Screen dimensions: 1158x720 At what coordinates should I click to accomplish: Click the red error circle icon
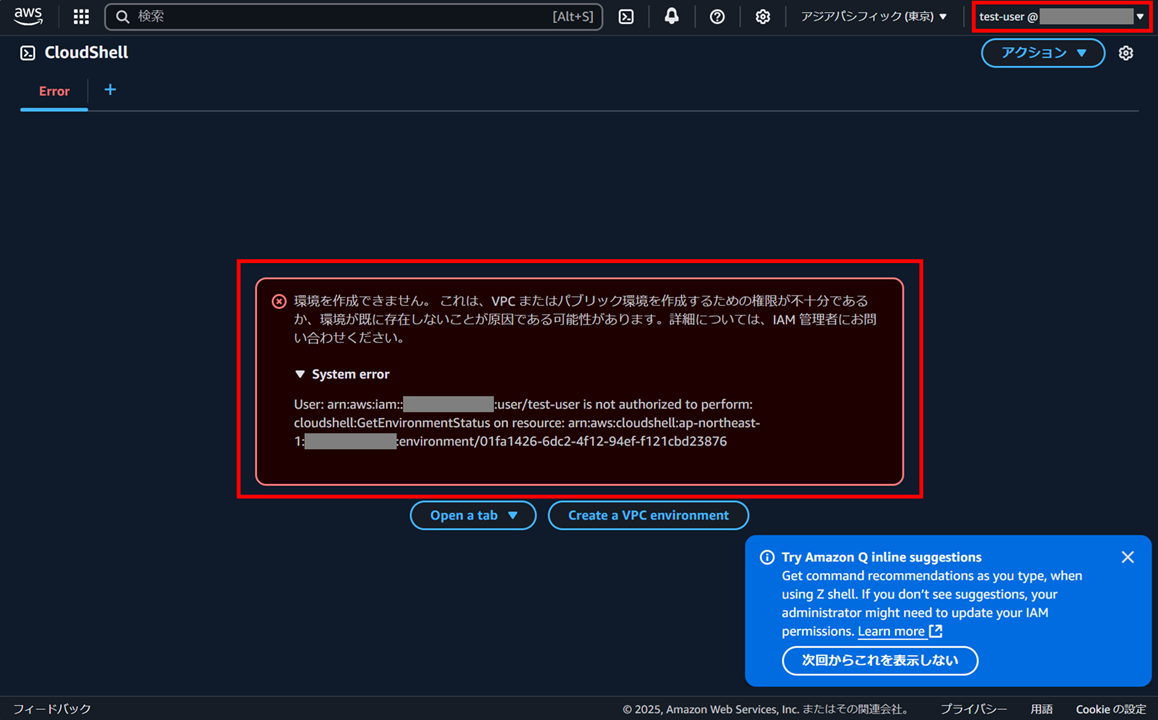[278, 301]
